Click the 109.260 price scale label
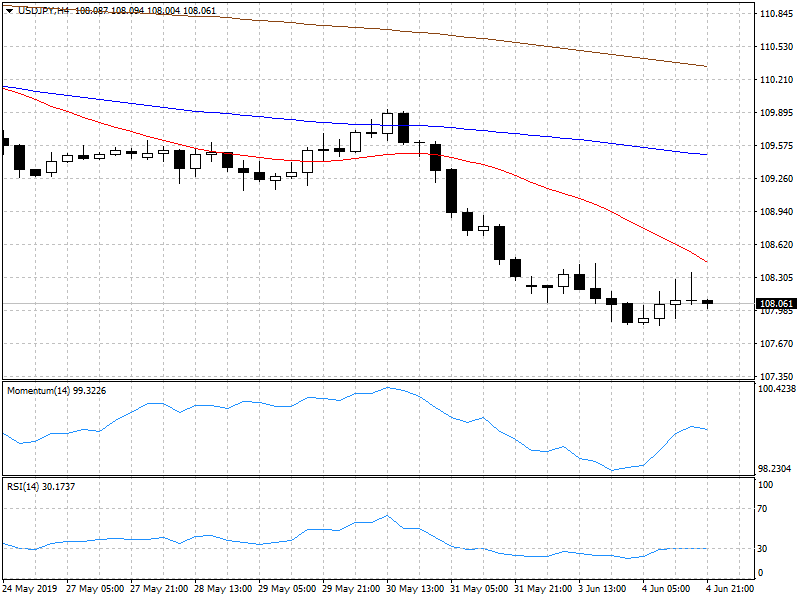 776,179
